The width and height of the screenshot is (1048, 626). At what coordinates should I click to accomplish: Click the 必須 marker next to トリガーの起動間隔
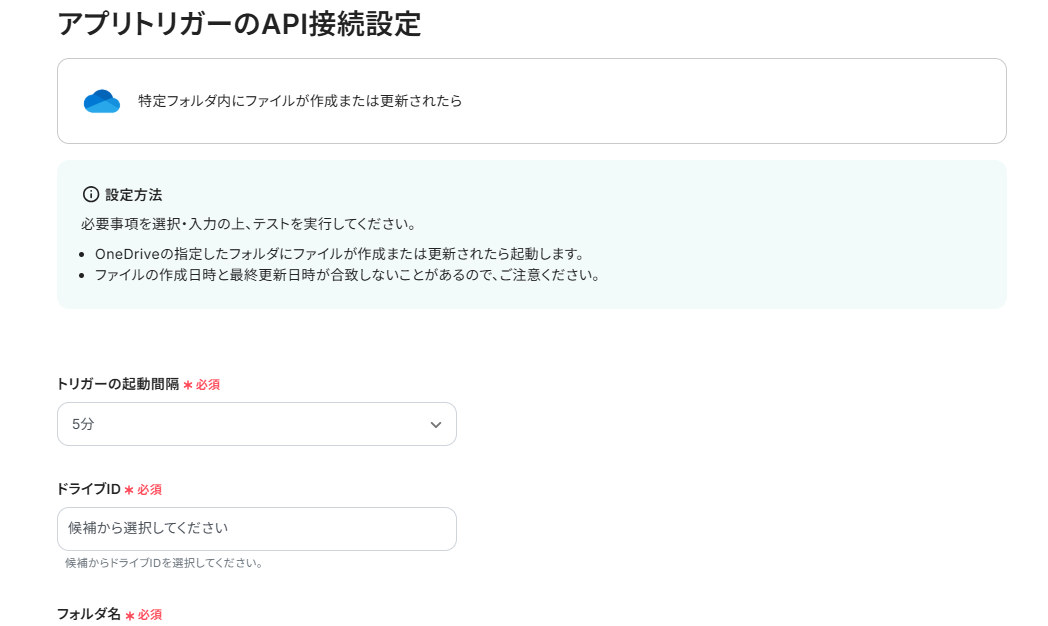[x=207, y=385]
